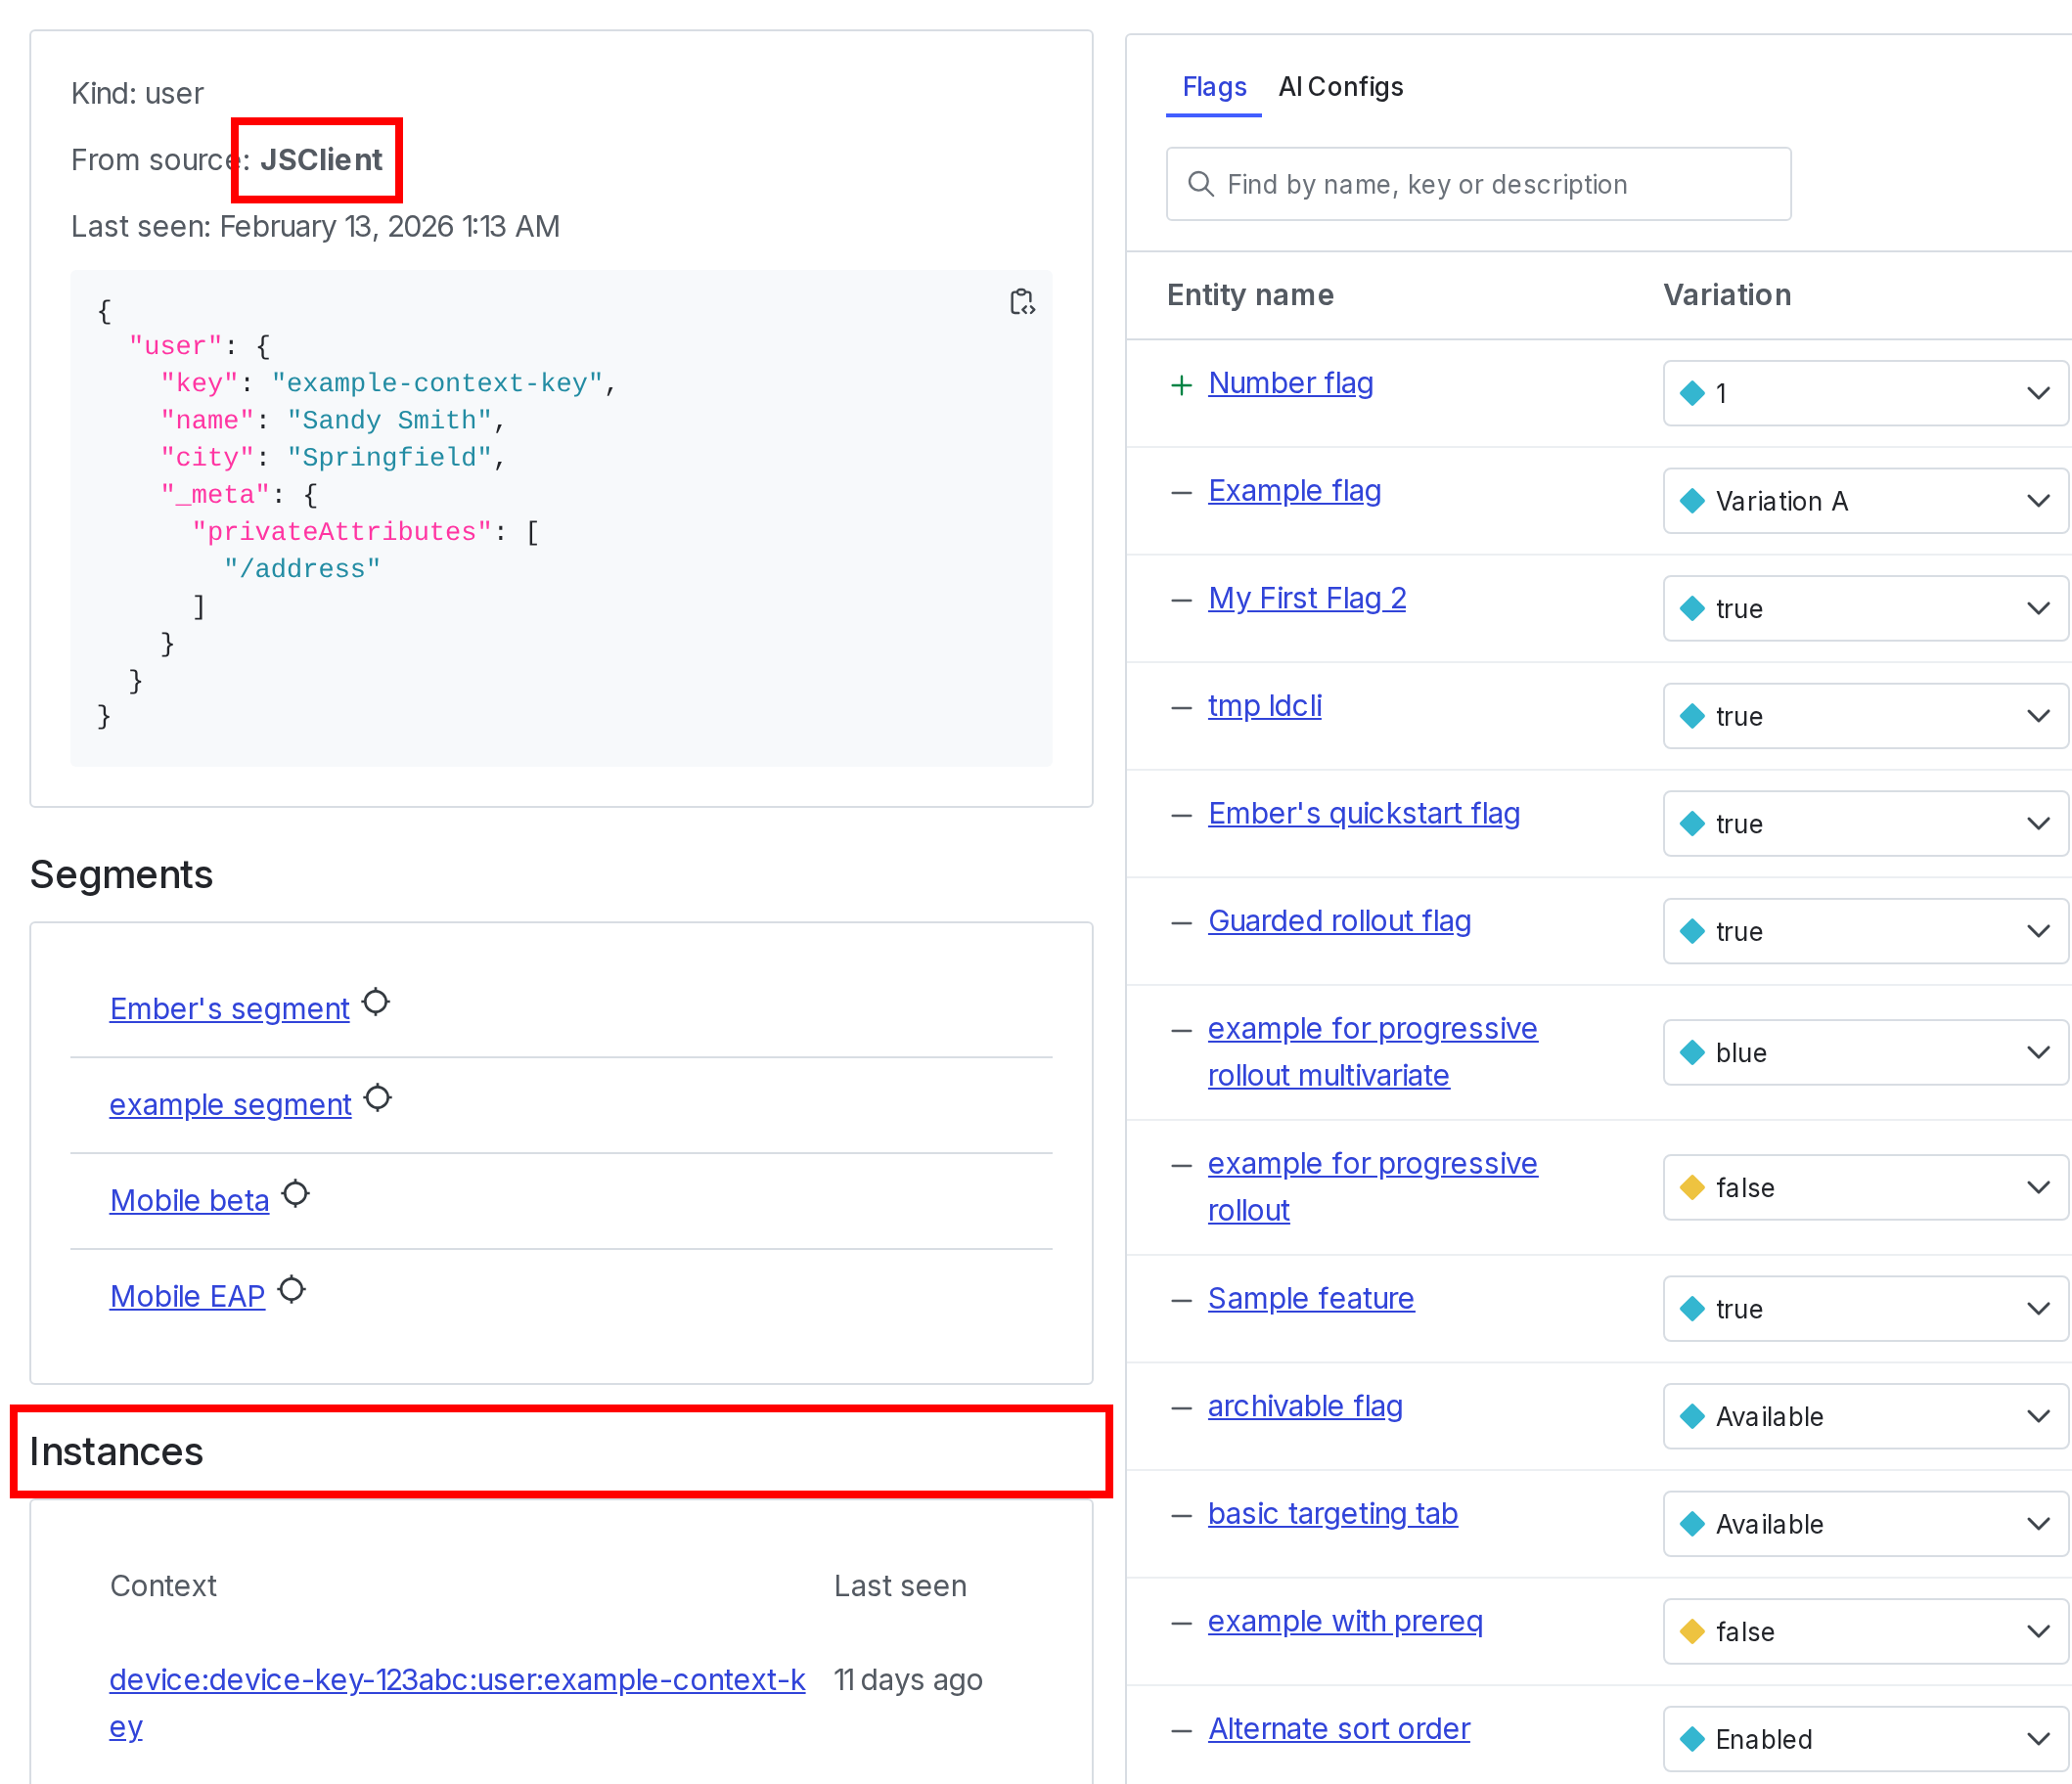Click the teal diamond icon beside Number flag's variation
Viewport: 2072px width, 1784px height.
click(x=1692, y=393)
